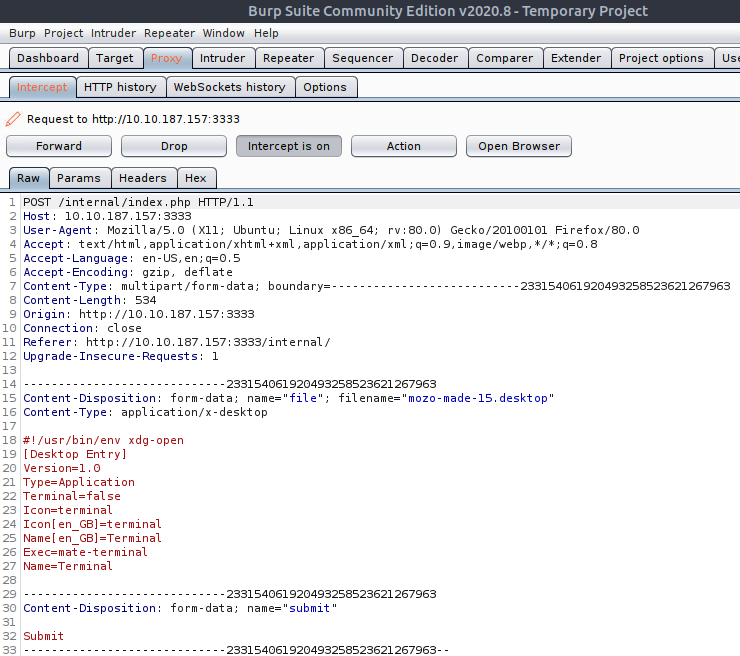Image resolution: width=740 pixels, height=656 pixels.
Task: Select the Raw view tab
Action: 29,178
